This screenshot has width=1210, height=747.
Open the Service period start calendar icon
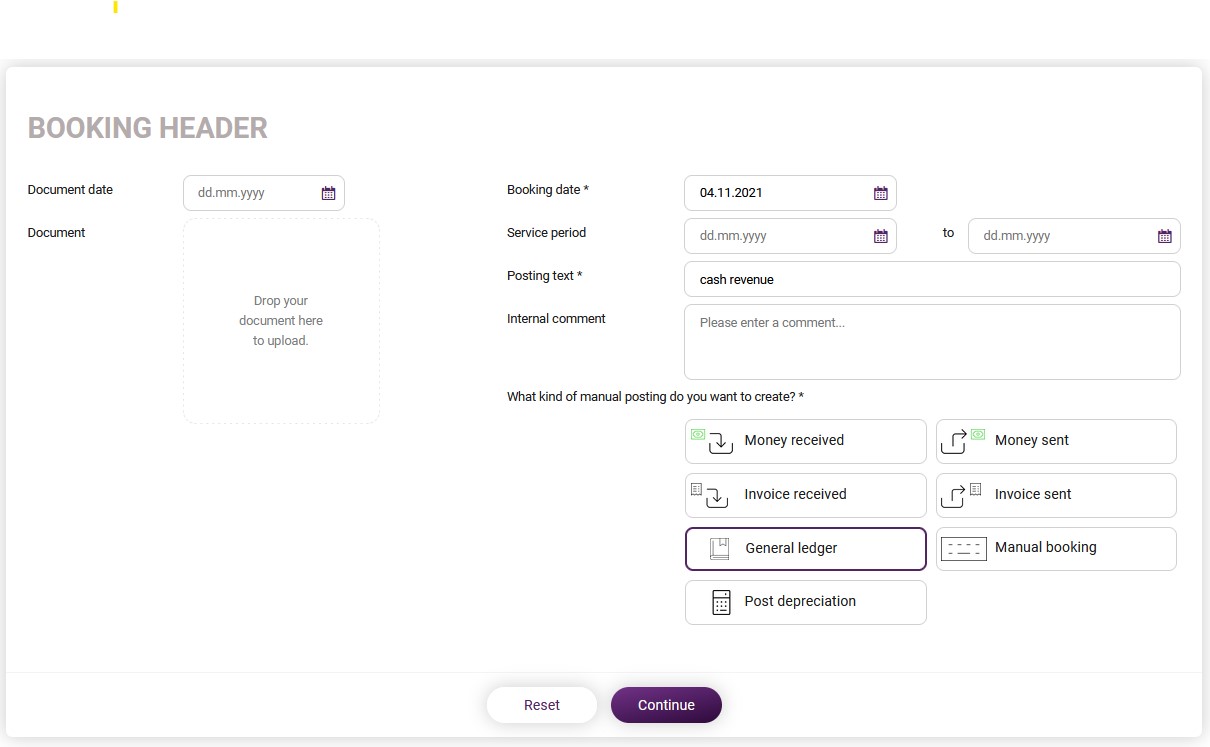click(x=880, y=236)
